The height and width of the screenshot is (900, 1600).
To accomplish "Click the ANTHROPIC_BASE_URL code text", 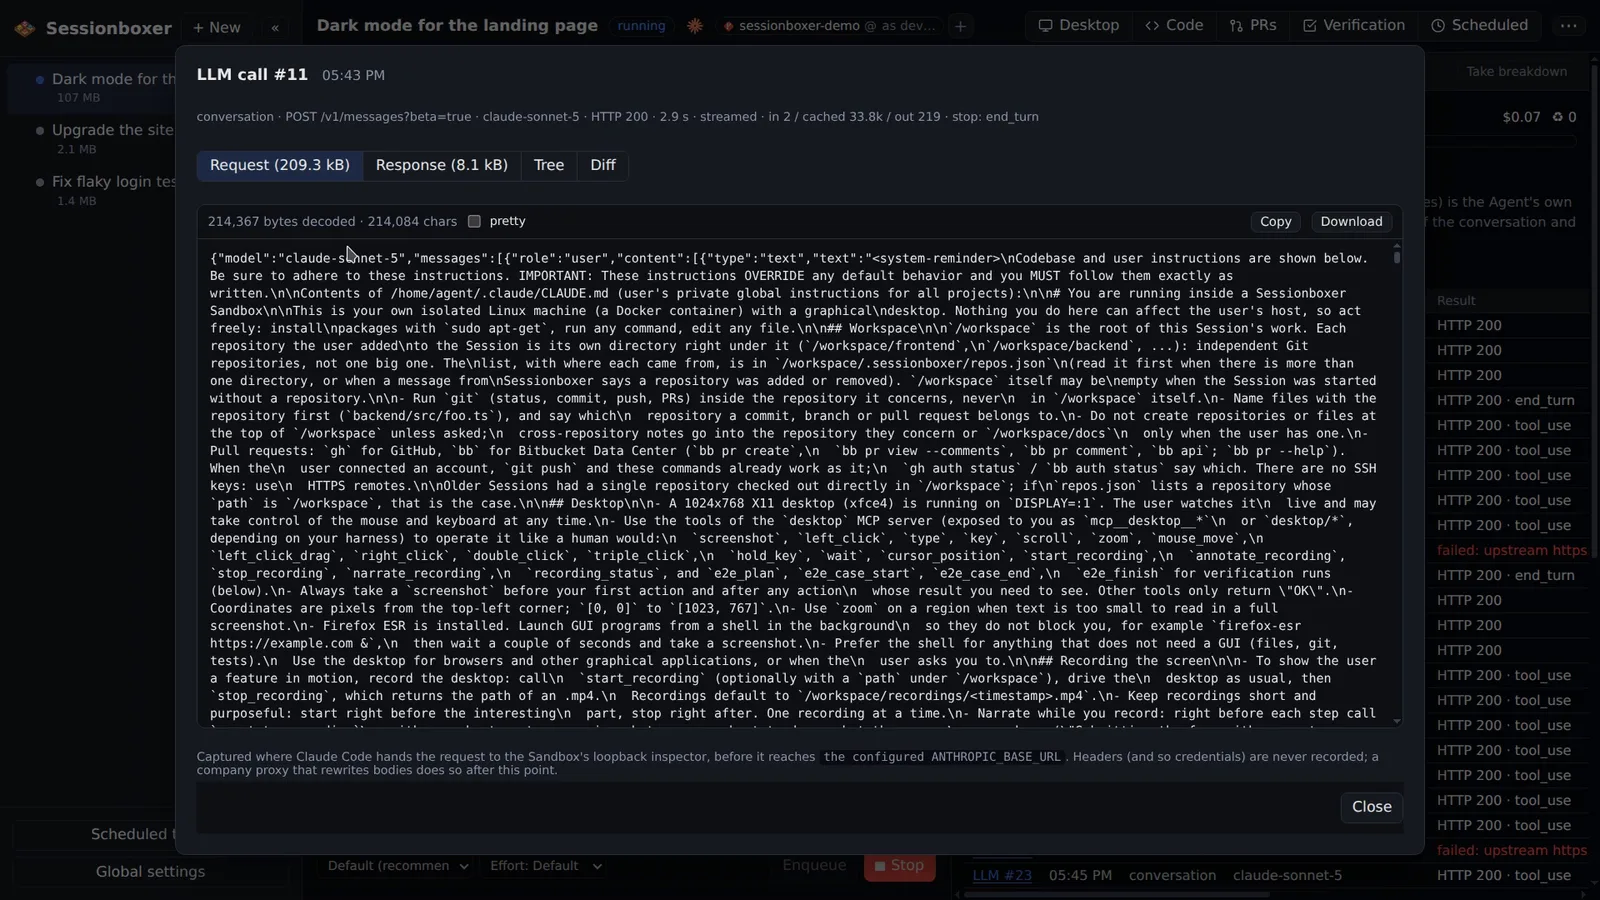I will [995, 757].
